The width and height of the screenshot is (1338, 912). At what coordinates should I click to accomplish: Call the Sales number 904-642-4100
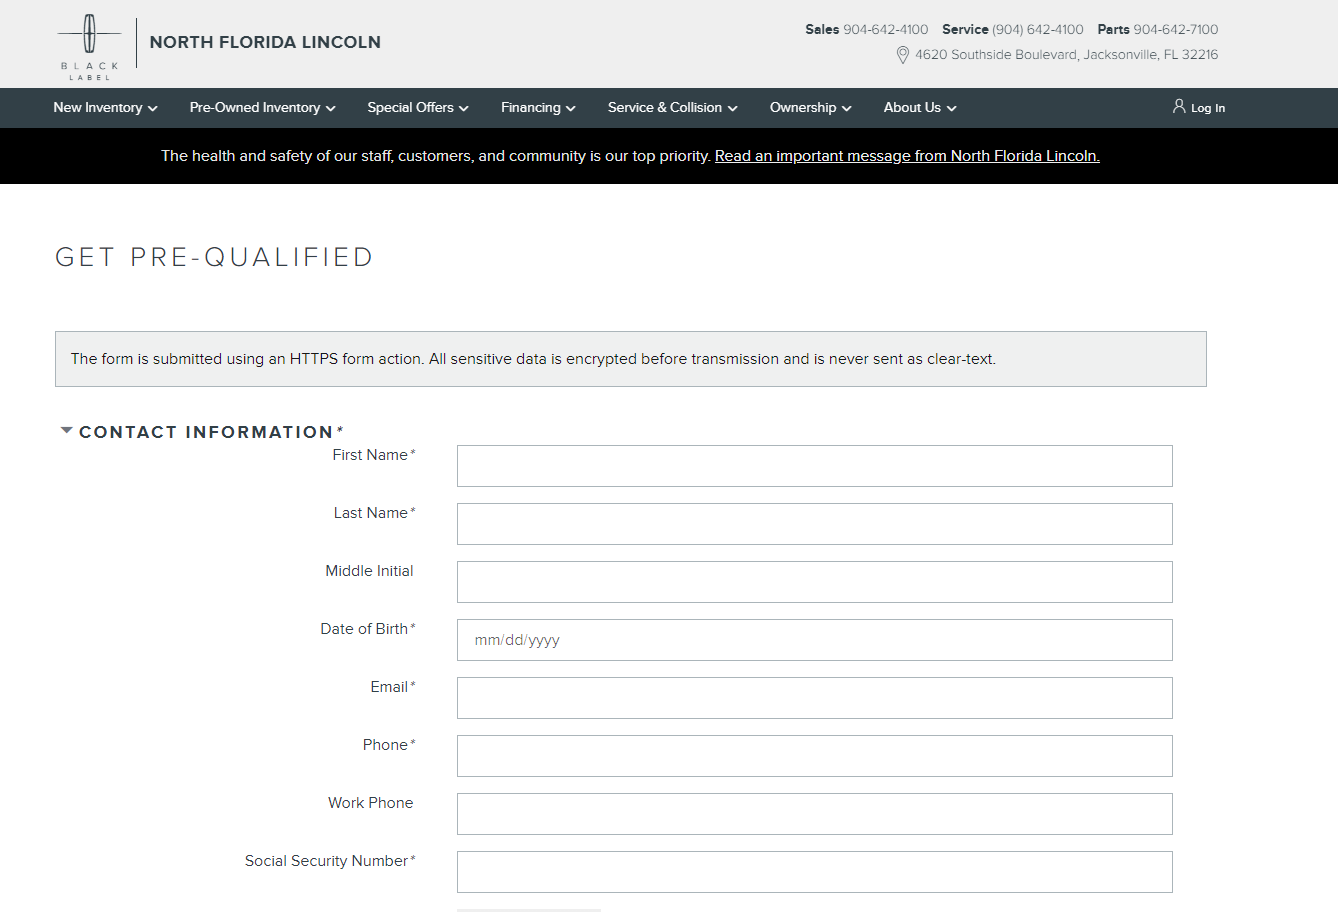[x=885, y=30]
